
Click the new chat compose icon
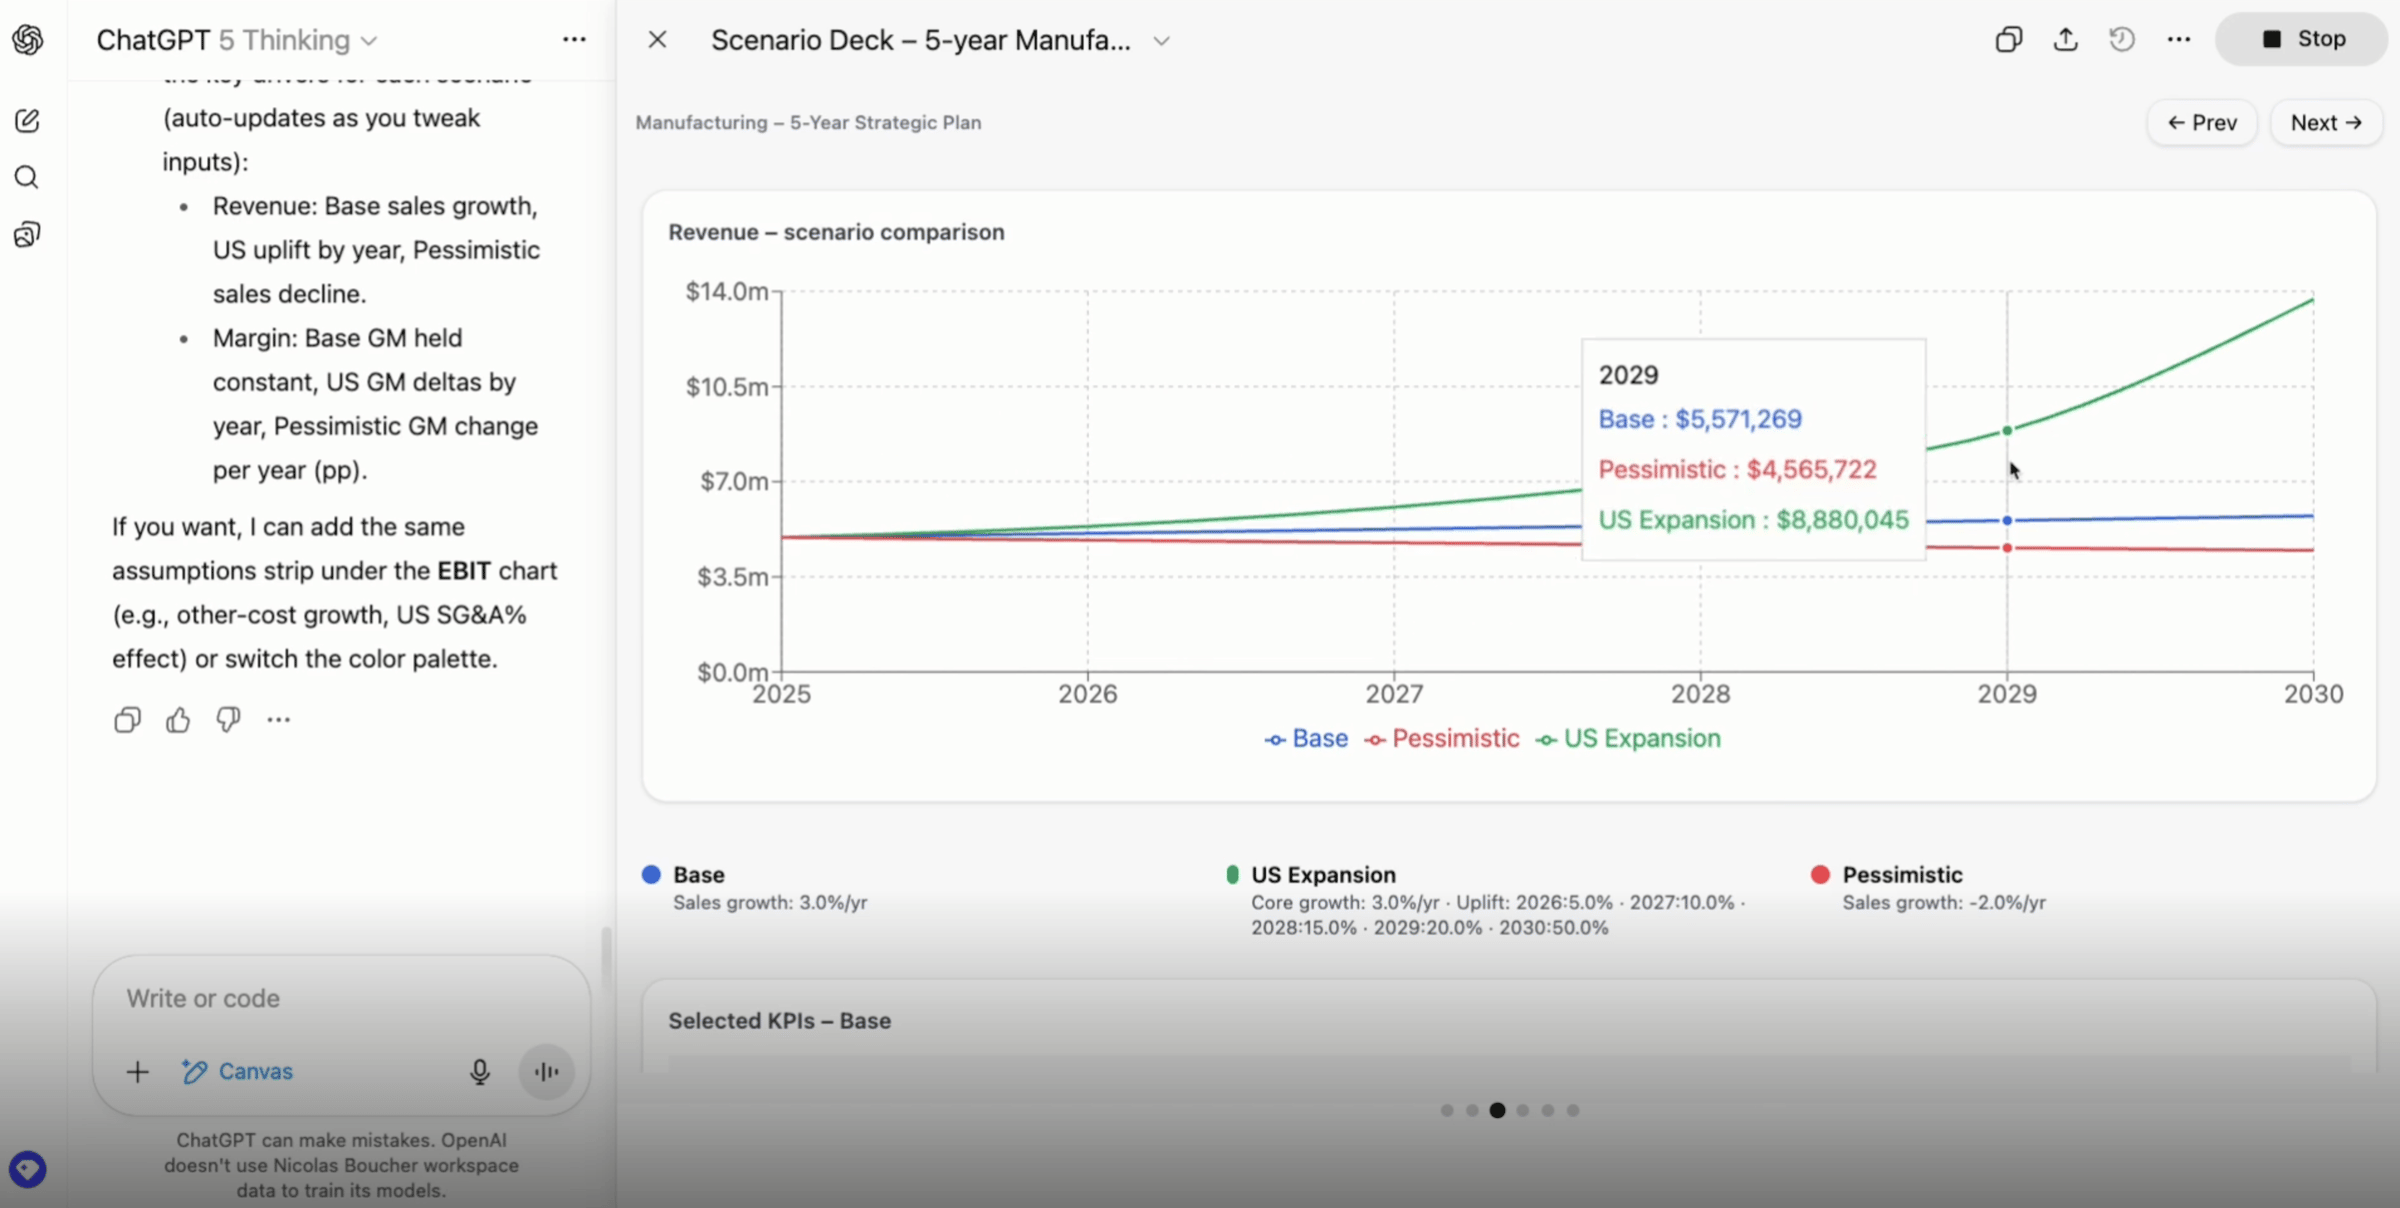coord(27,121)
